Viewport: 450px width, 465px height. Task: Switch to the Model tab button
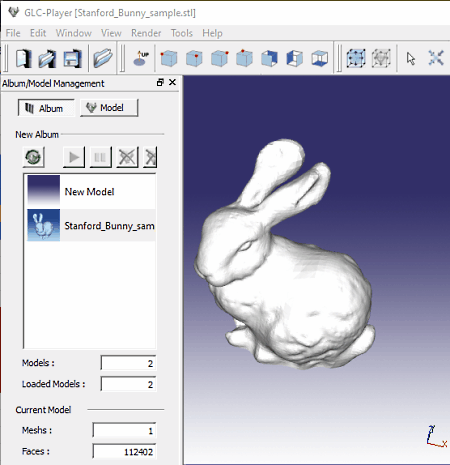pos(109,108)
